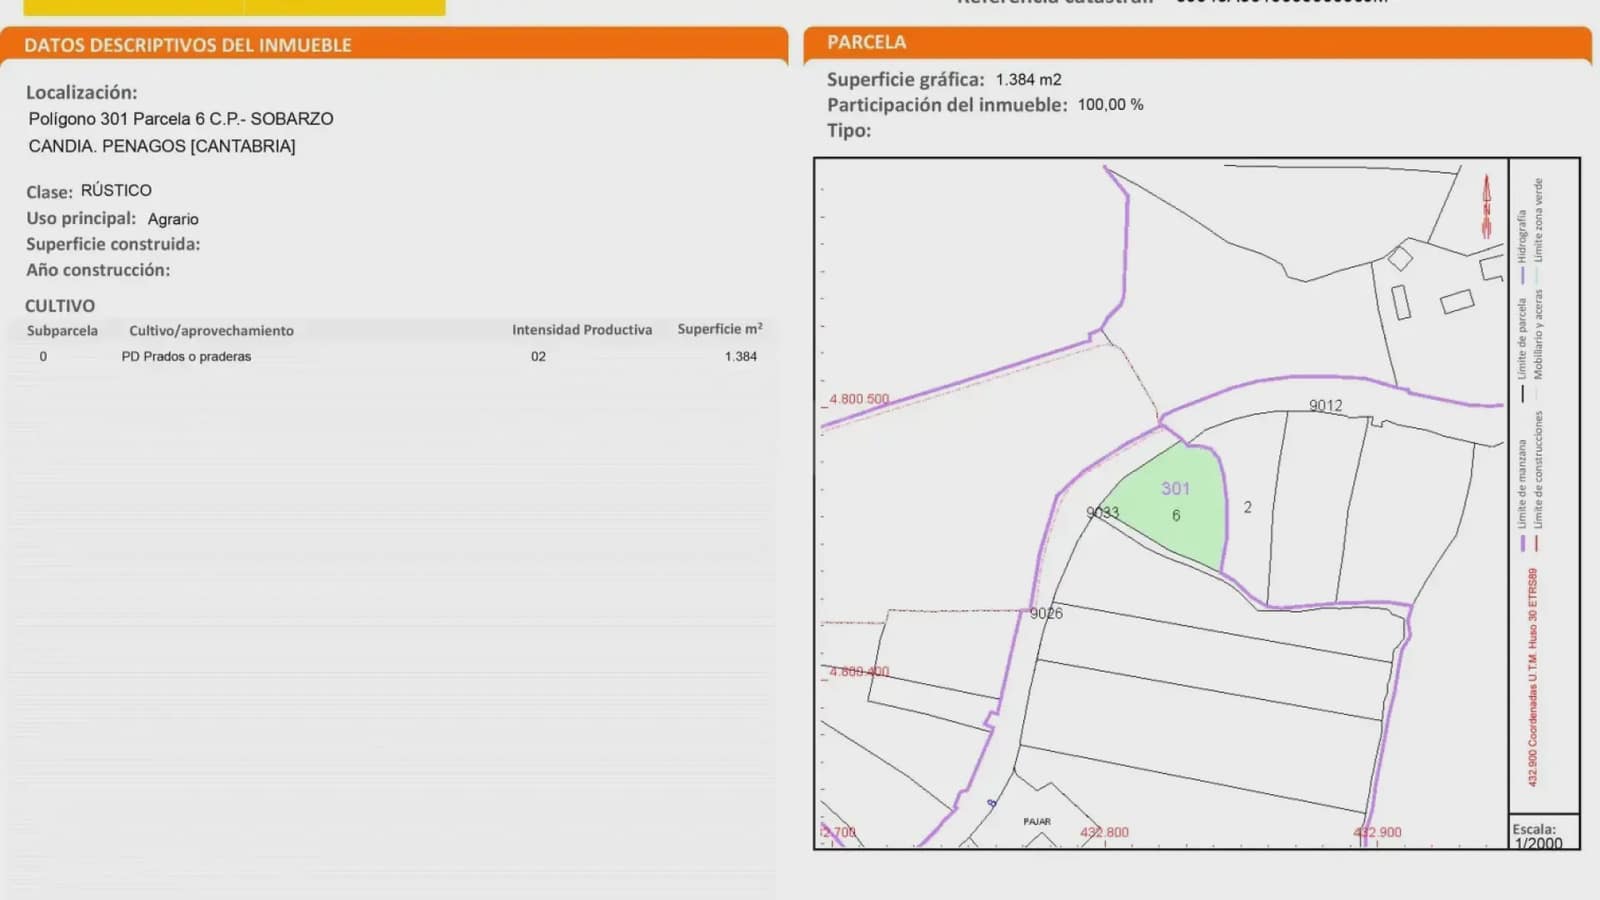The image size is (1600, 900).
Task: Click the 9033 label beside the green parcel
Action: tap(1102, 513)
